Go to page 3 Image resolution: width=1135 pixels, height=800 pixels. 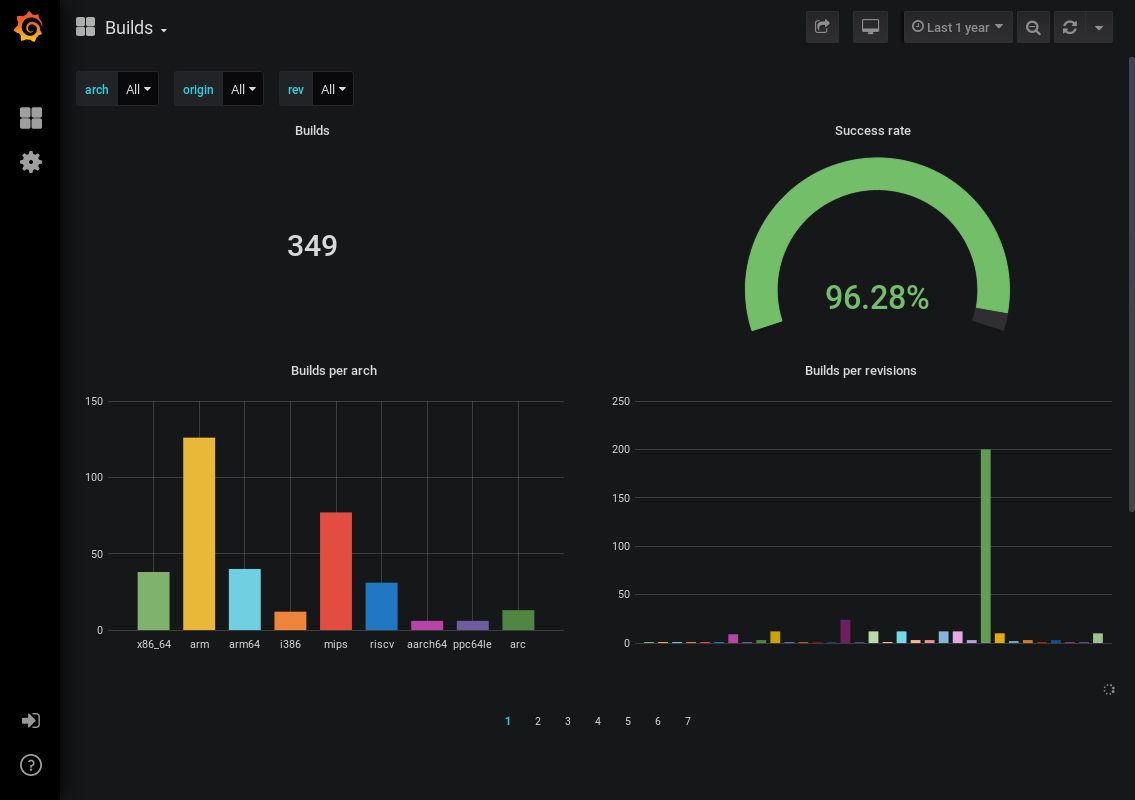pos(568,721)
